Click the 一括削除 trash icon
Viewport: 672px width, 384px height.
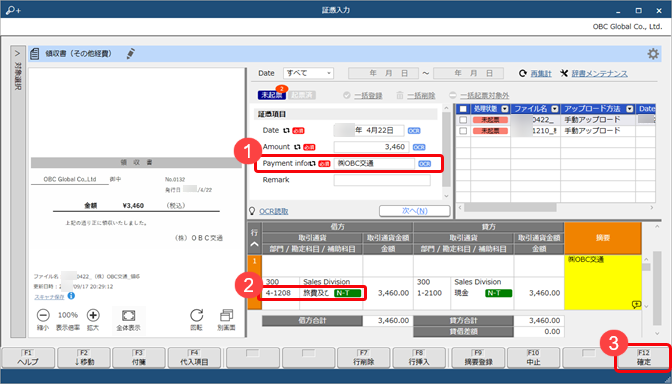[x=400, y=95]
